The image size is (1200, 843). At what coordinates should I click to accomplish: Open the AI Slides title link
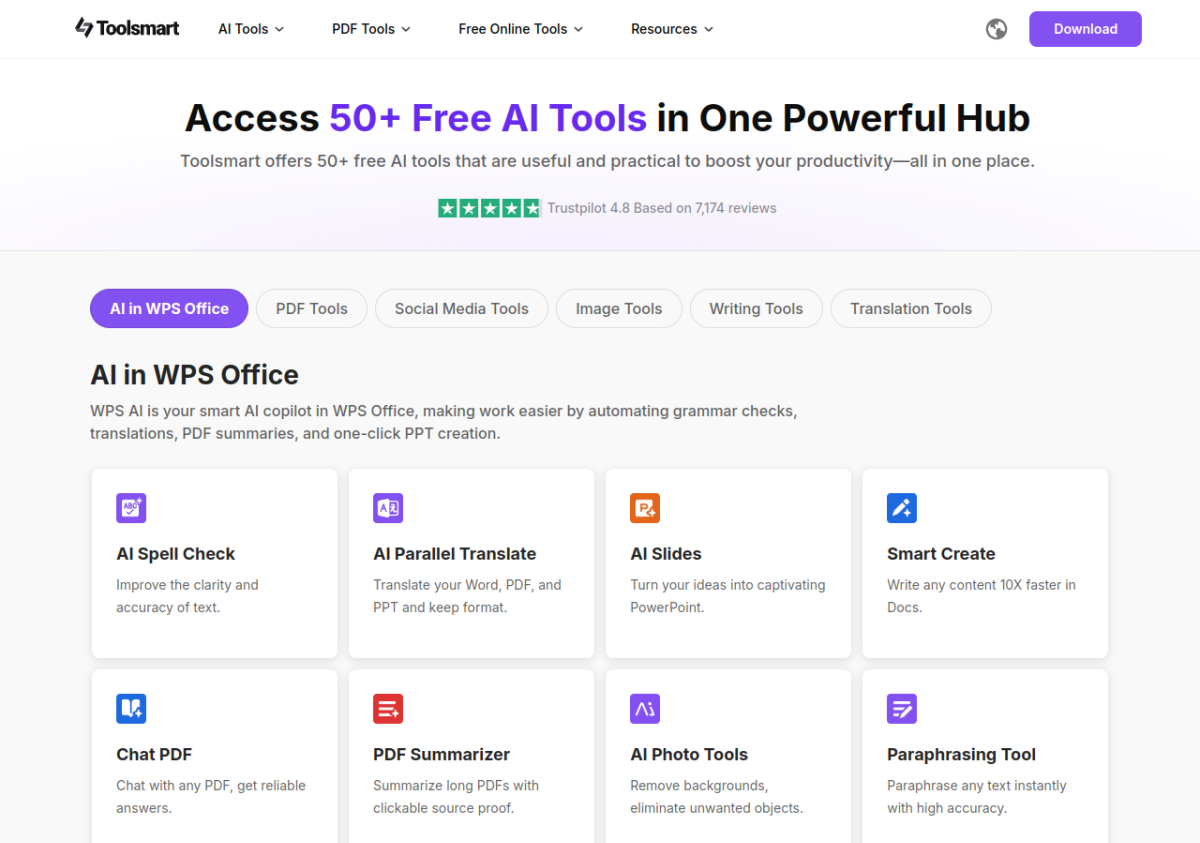click(666, 554)
